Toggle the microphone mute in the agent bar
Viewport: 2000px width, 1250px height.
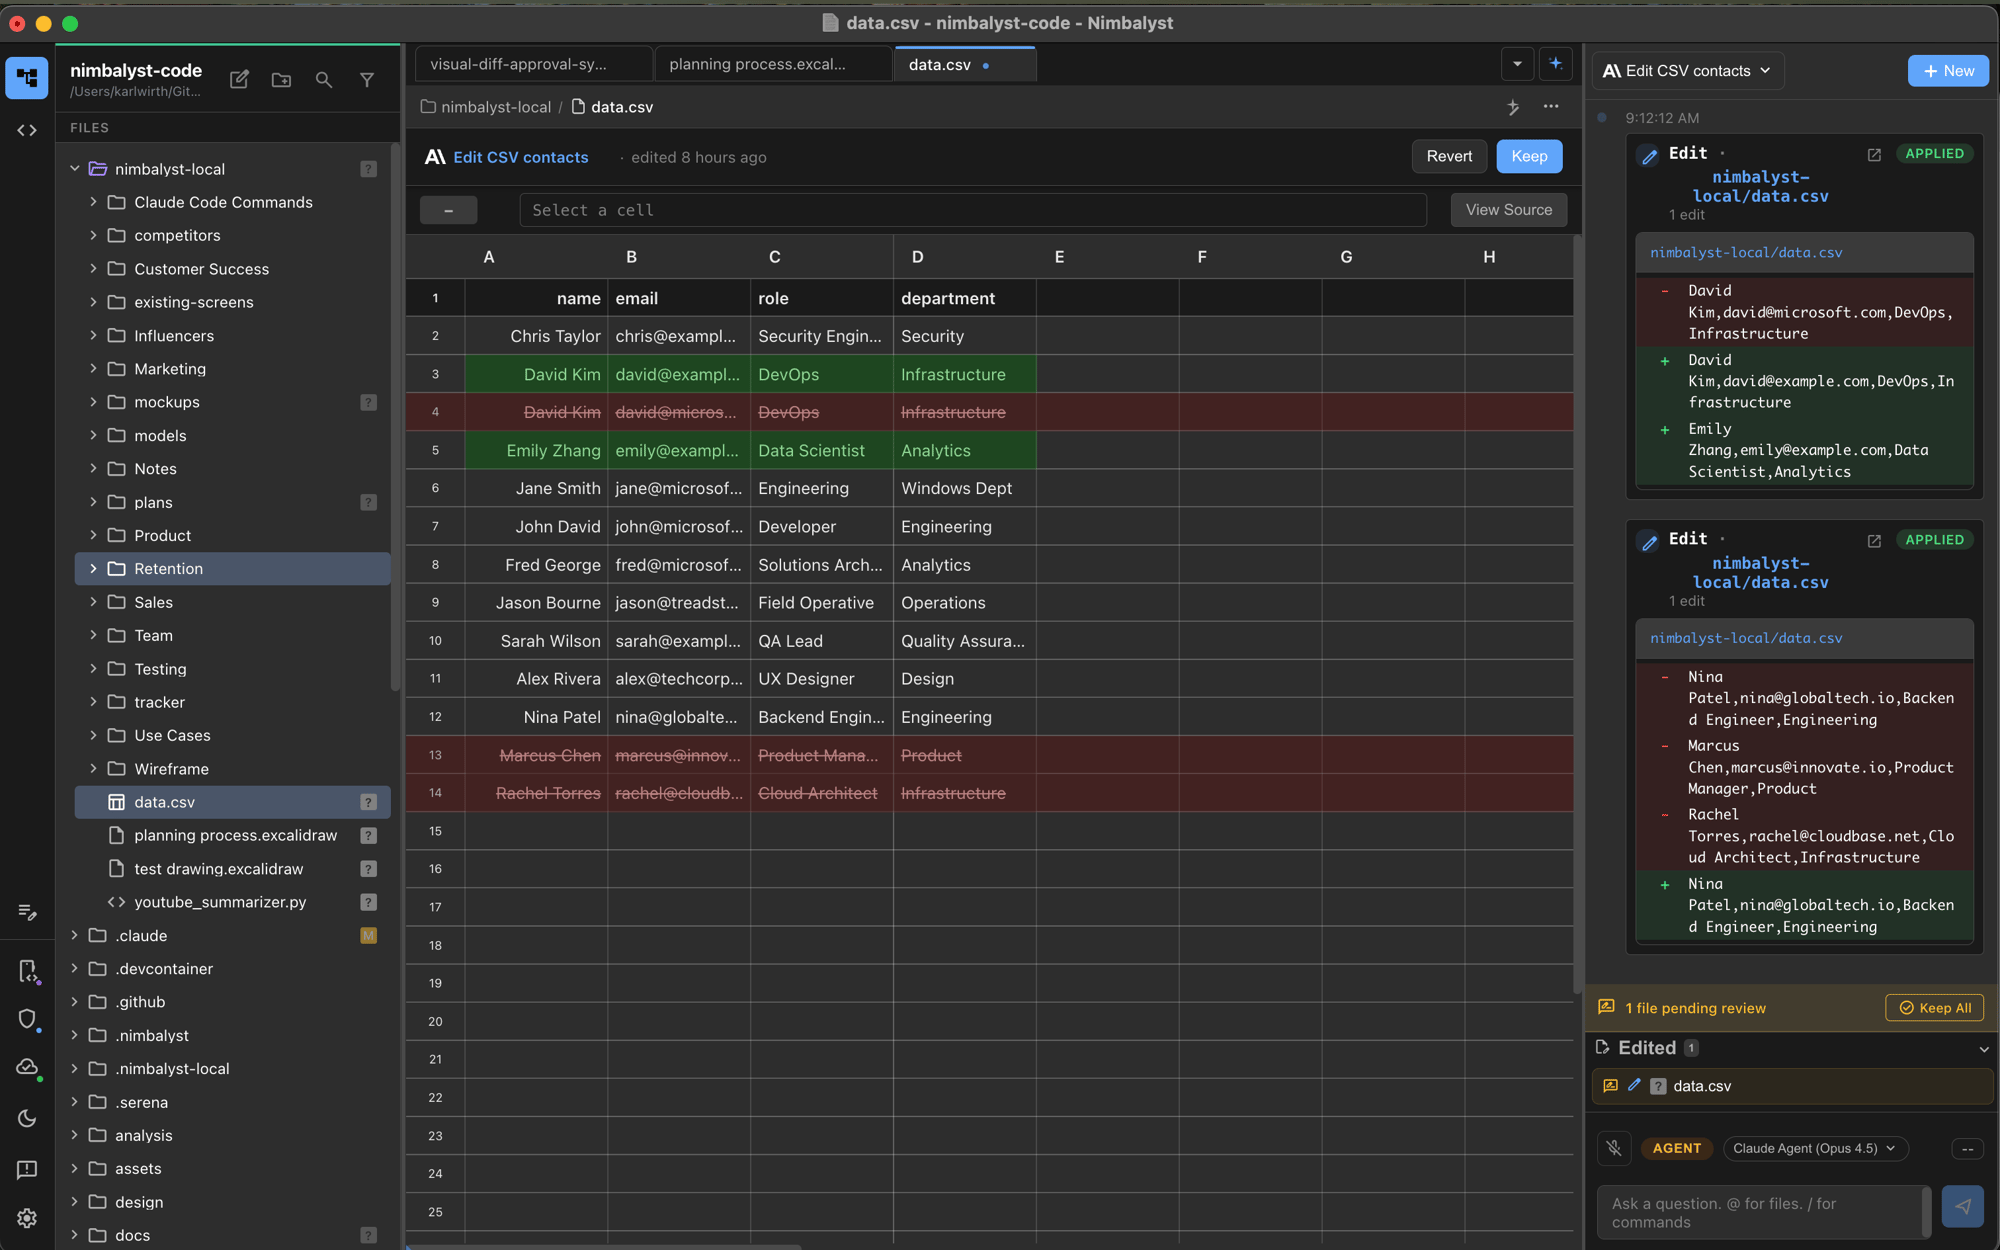(1614, 1148)
